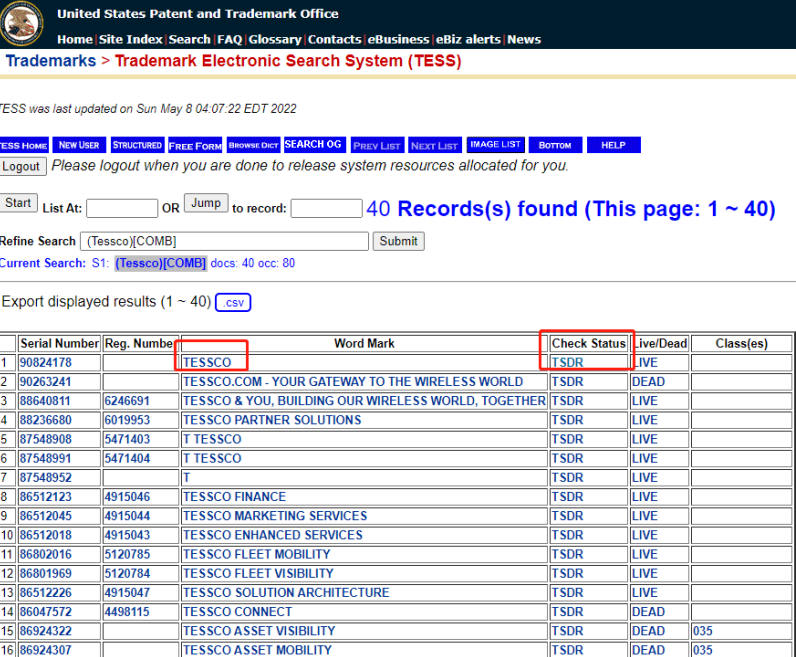796x657 pixels.
Task: Click the USPTO eagle seal logo
Action: click(20, 22)
